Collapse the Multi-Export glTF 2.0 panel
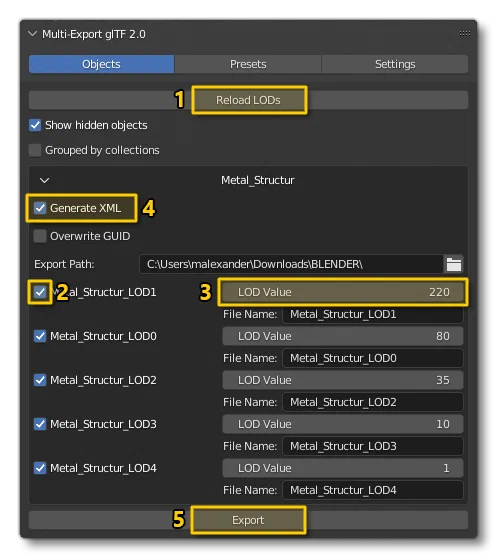The image size is (497, 558). pos(33,34)
